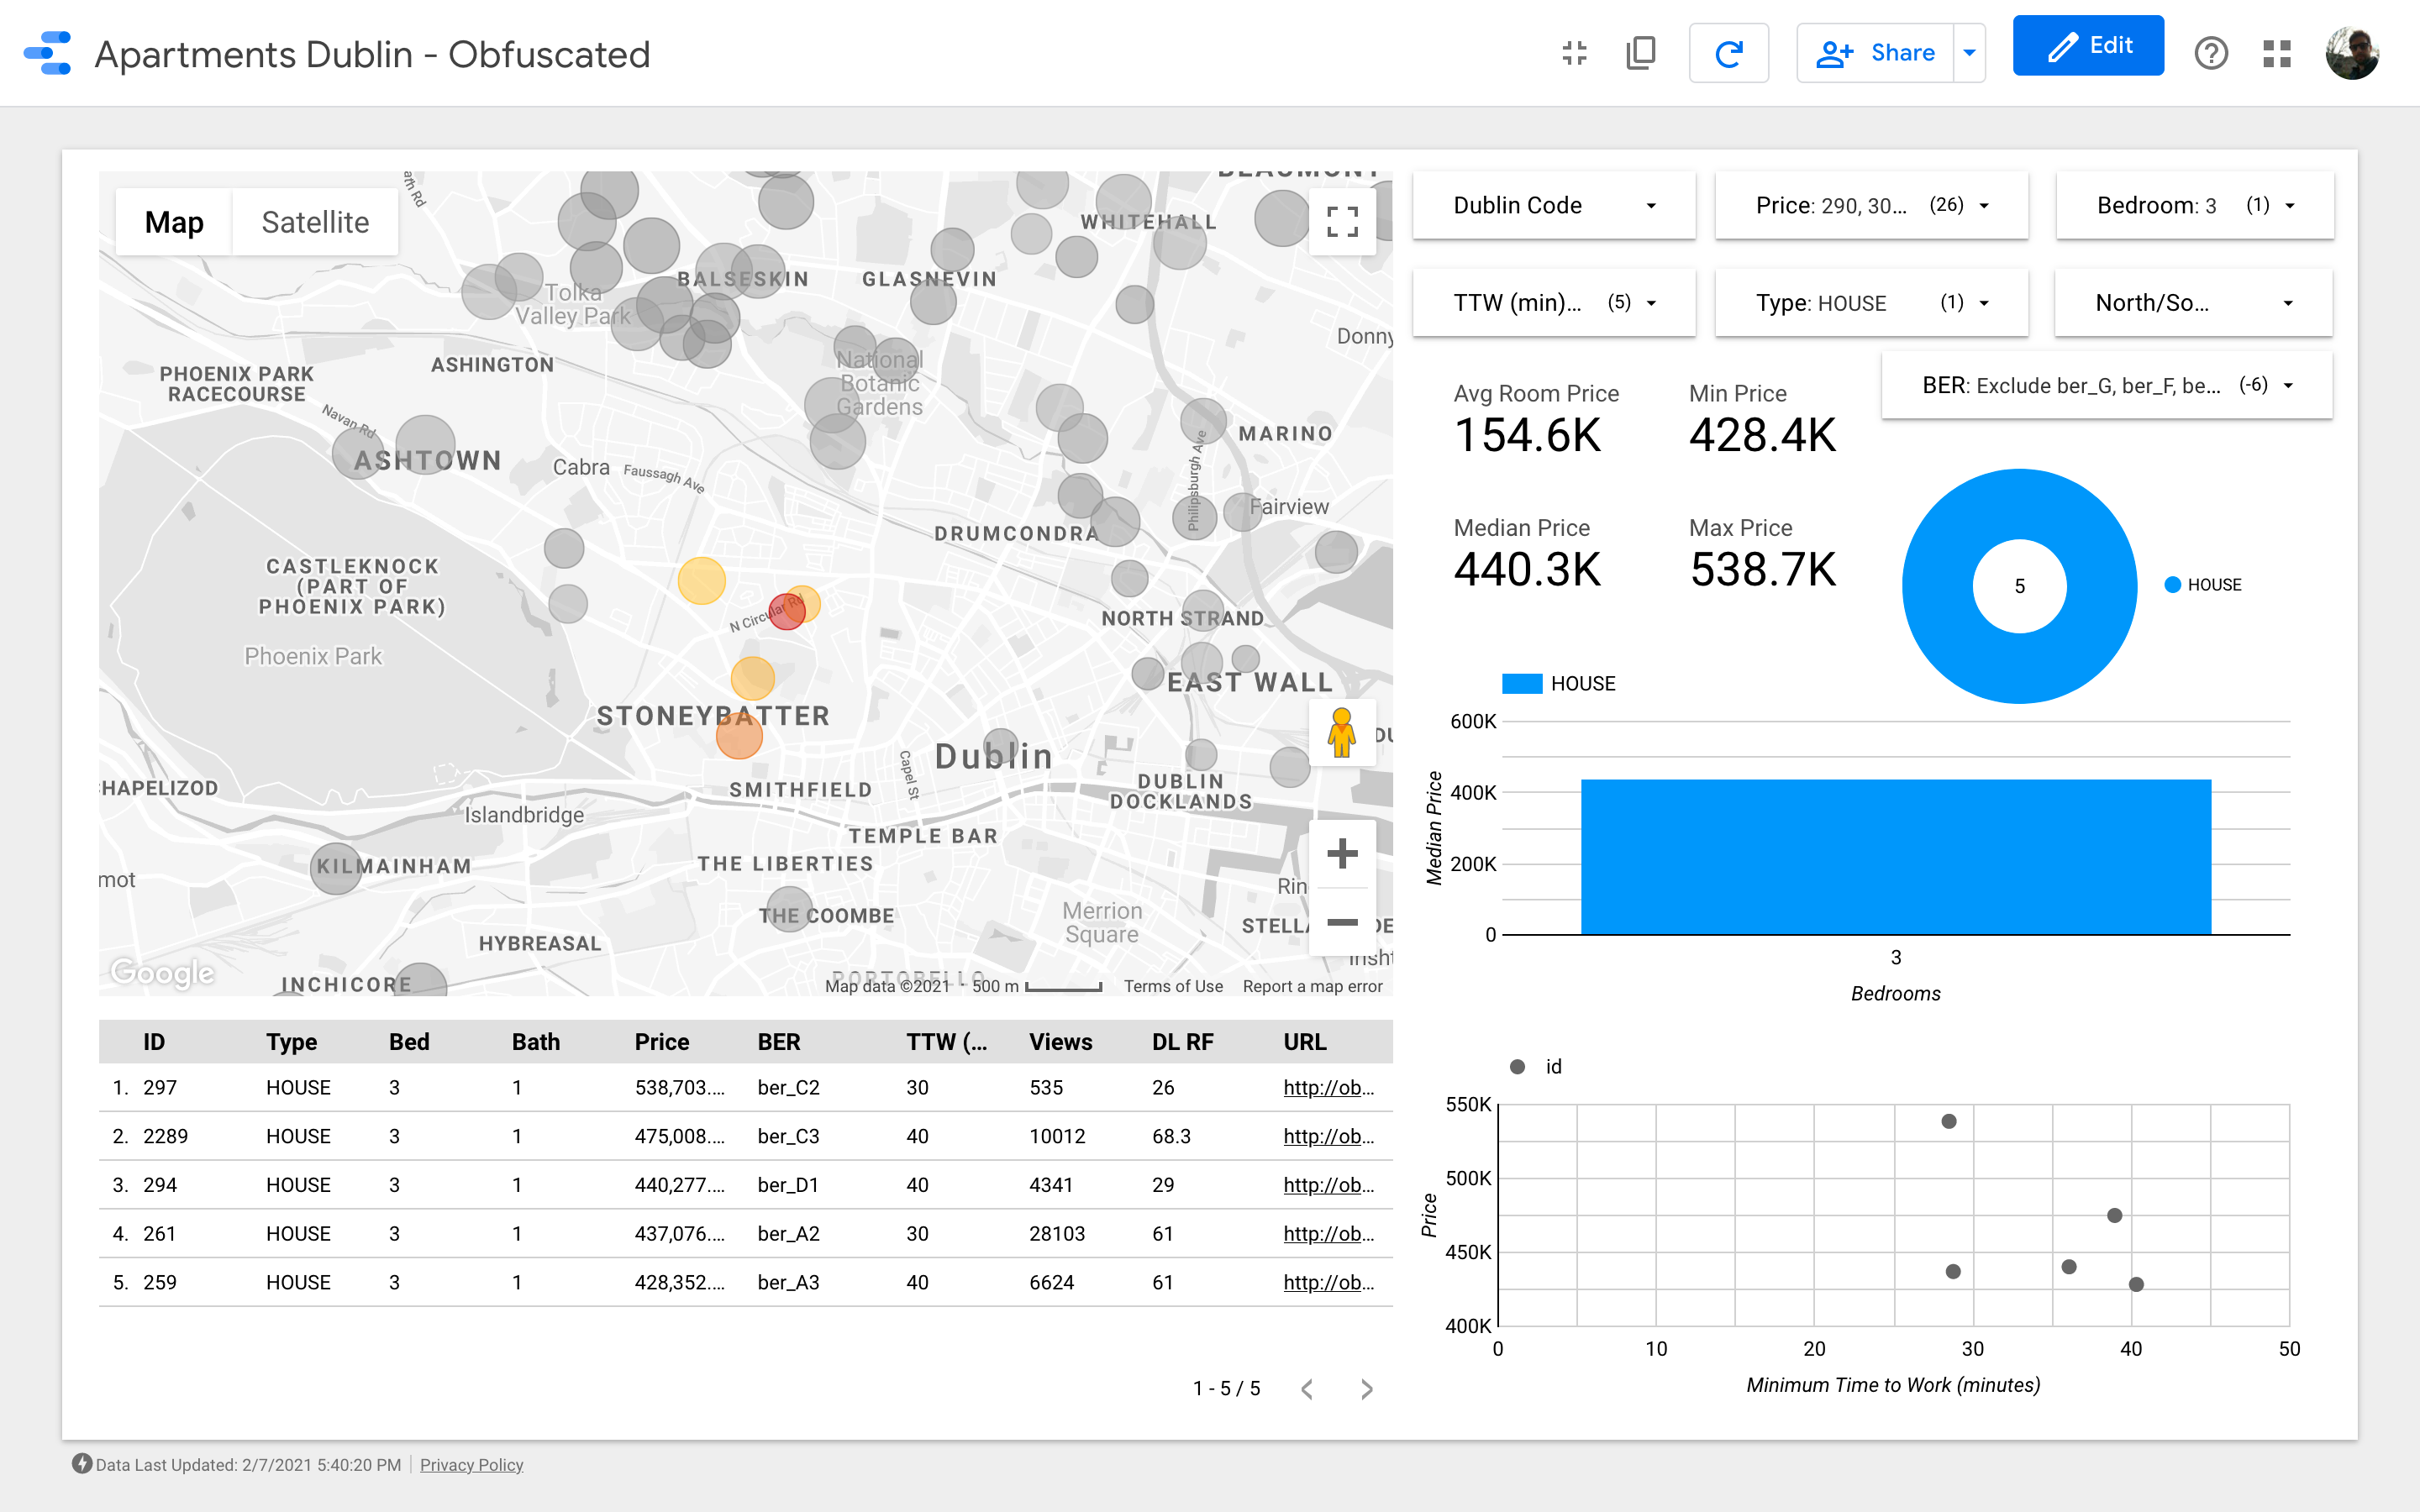2420x1512 pixels.
Task: Open the user account avatar
Action: (x=2351, y=53)
